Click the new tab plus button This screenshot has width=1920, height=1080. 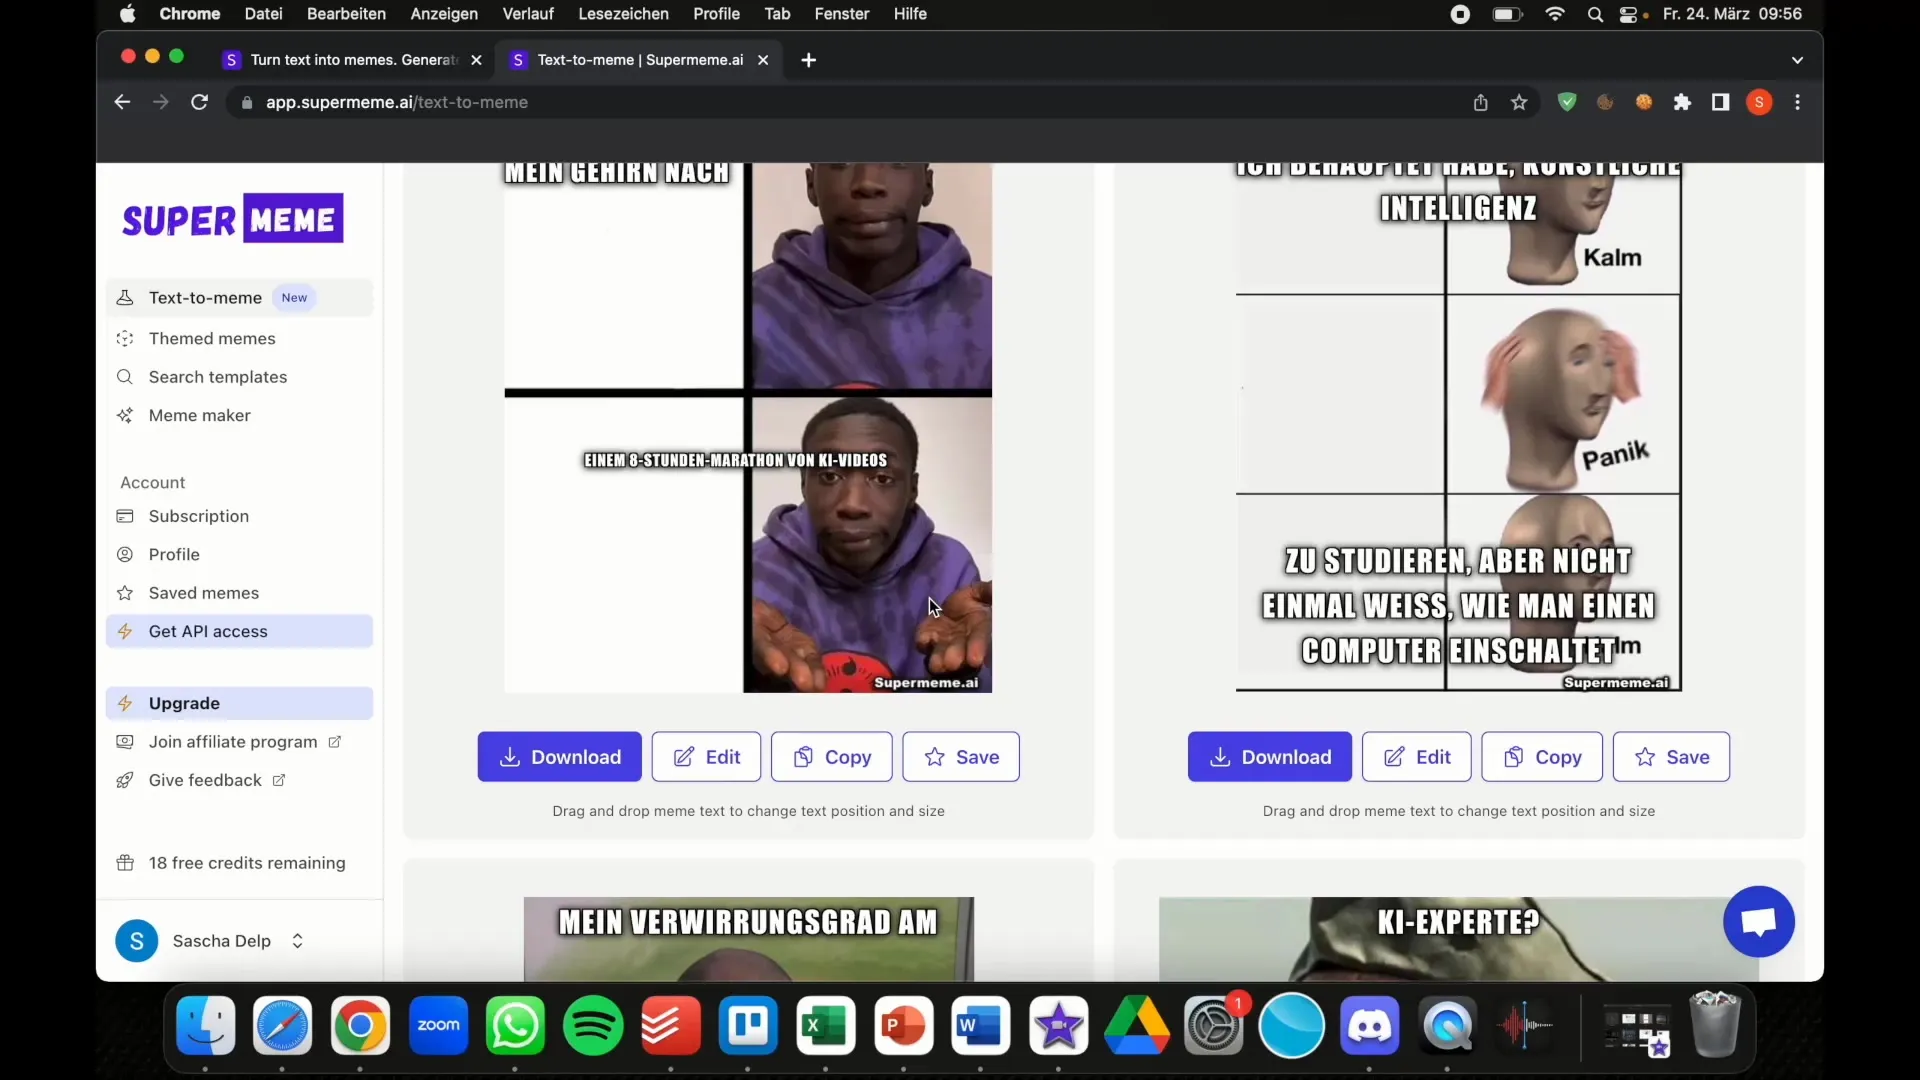click(x=810, y=59)
